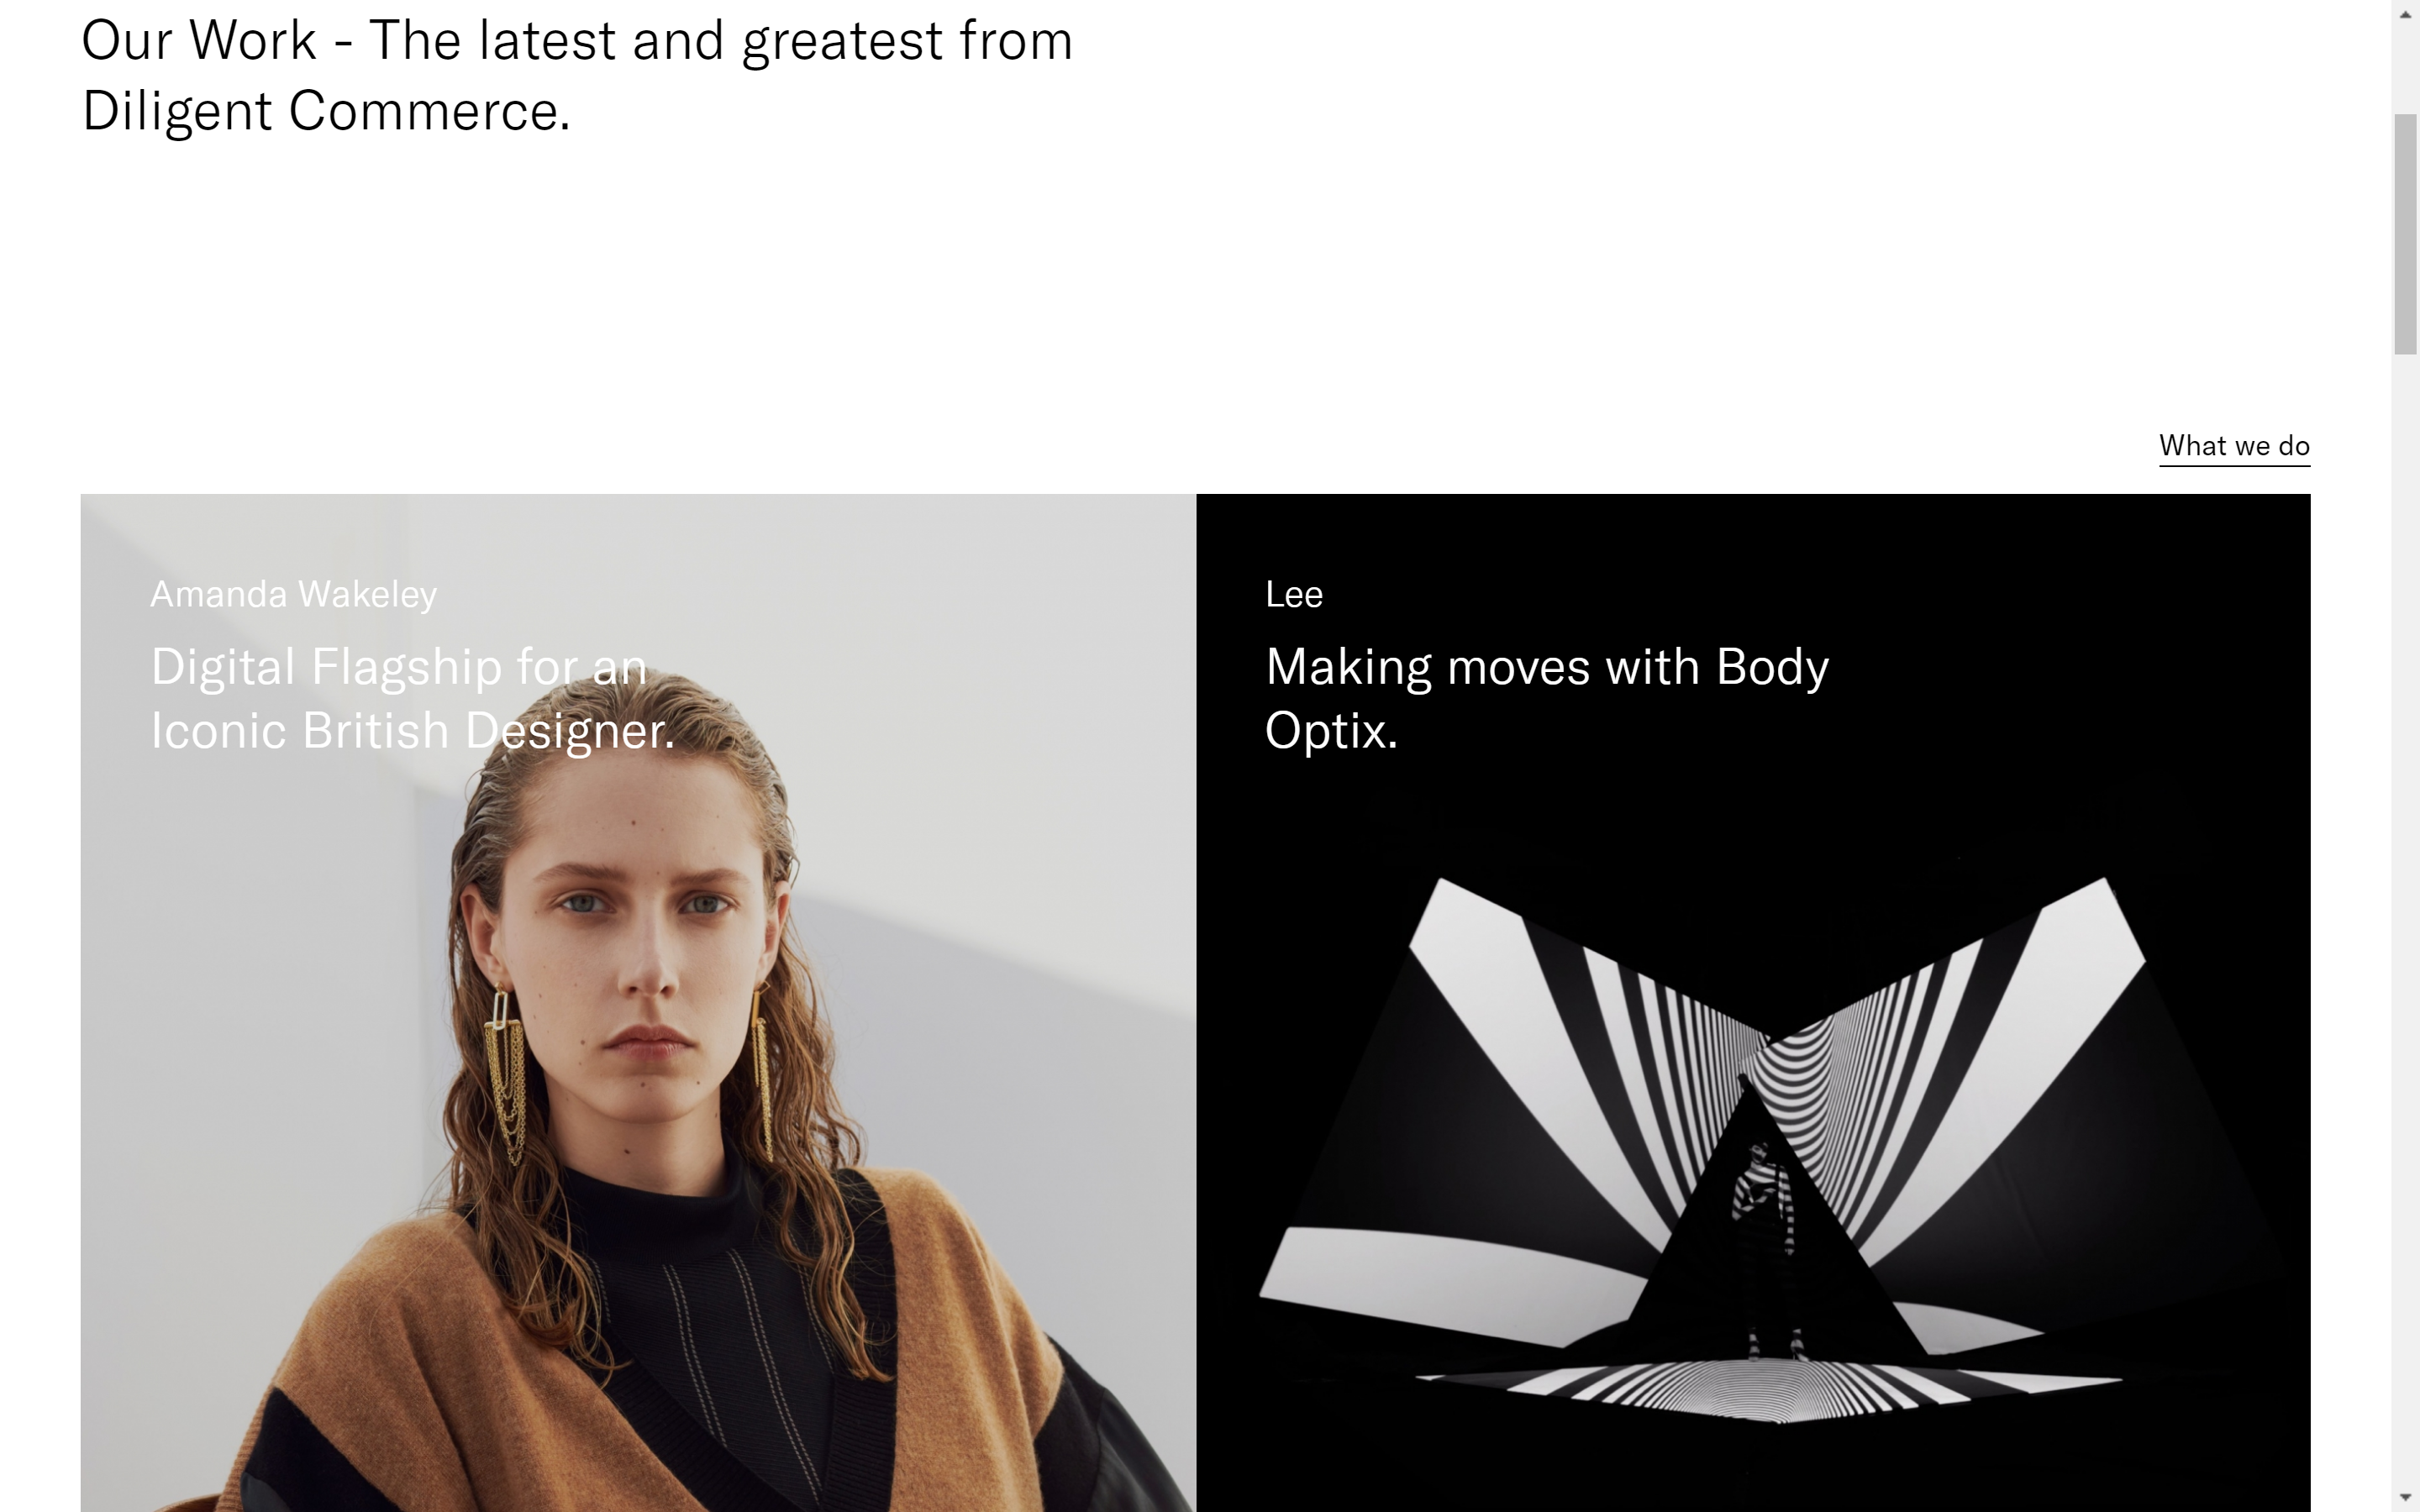Image resolution: width=2420 pixels, height=1512 pixels.
Task: Open the What we do link
Action: pos(2234,446)
